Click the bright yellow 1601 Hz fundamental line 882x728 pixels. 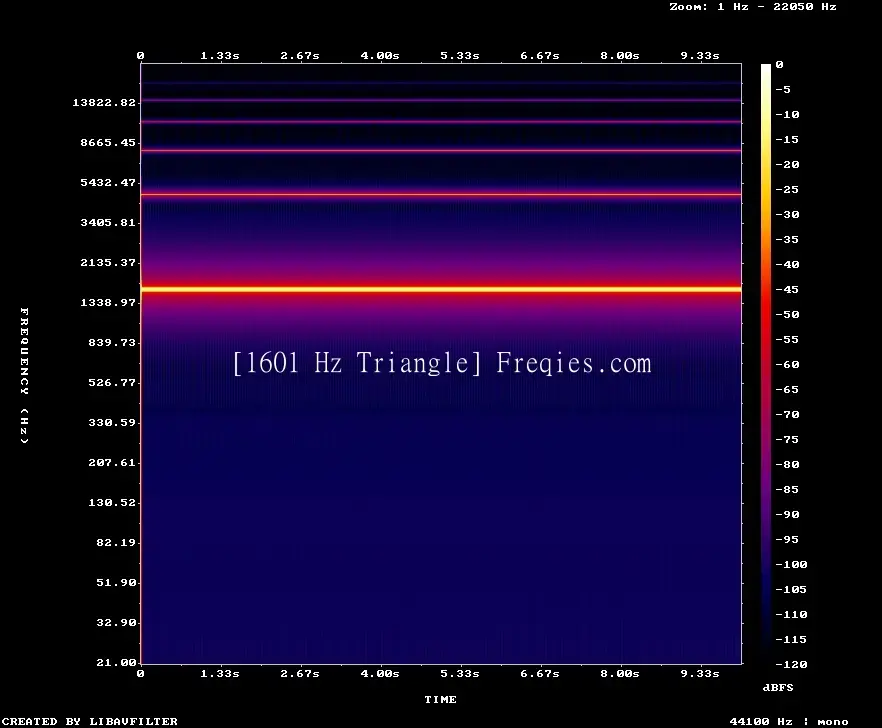point(441,289)
